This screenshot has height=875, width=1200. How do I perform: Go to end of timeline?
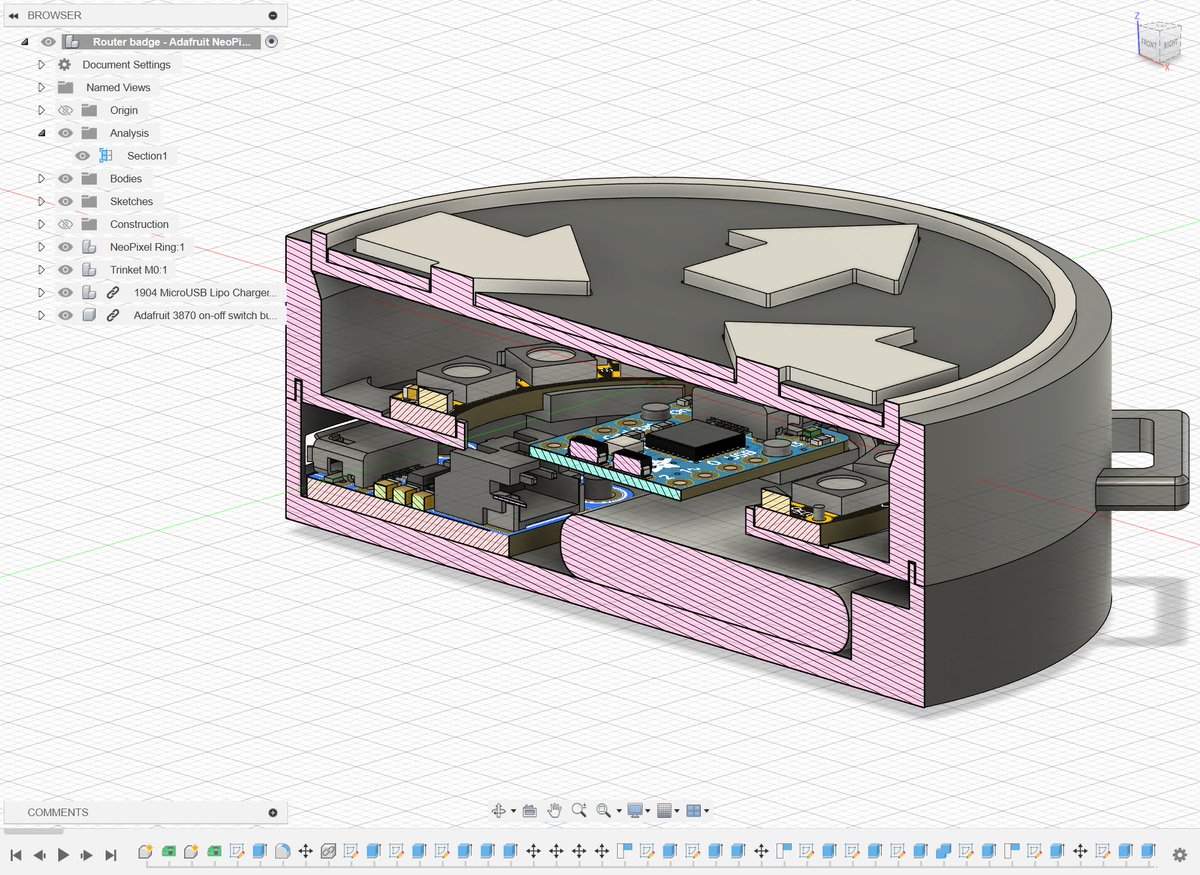111,855
